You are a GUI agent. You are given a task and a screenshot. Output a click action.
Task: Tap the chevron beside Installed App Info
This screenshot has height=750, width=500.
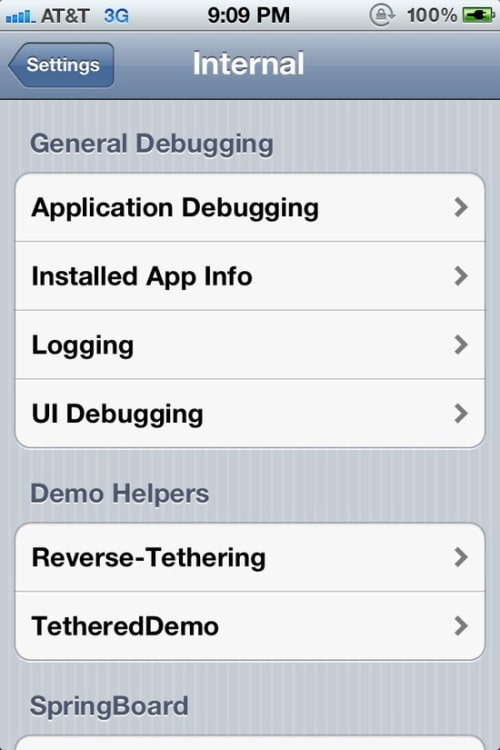coord(461,276)
